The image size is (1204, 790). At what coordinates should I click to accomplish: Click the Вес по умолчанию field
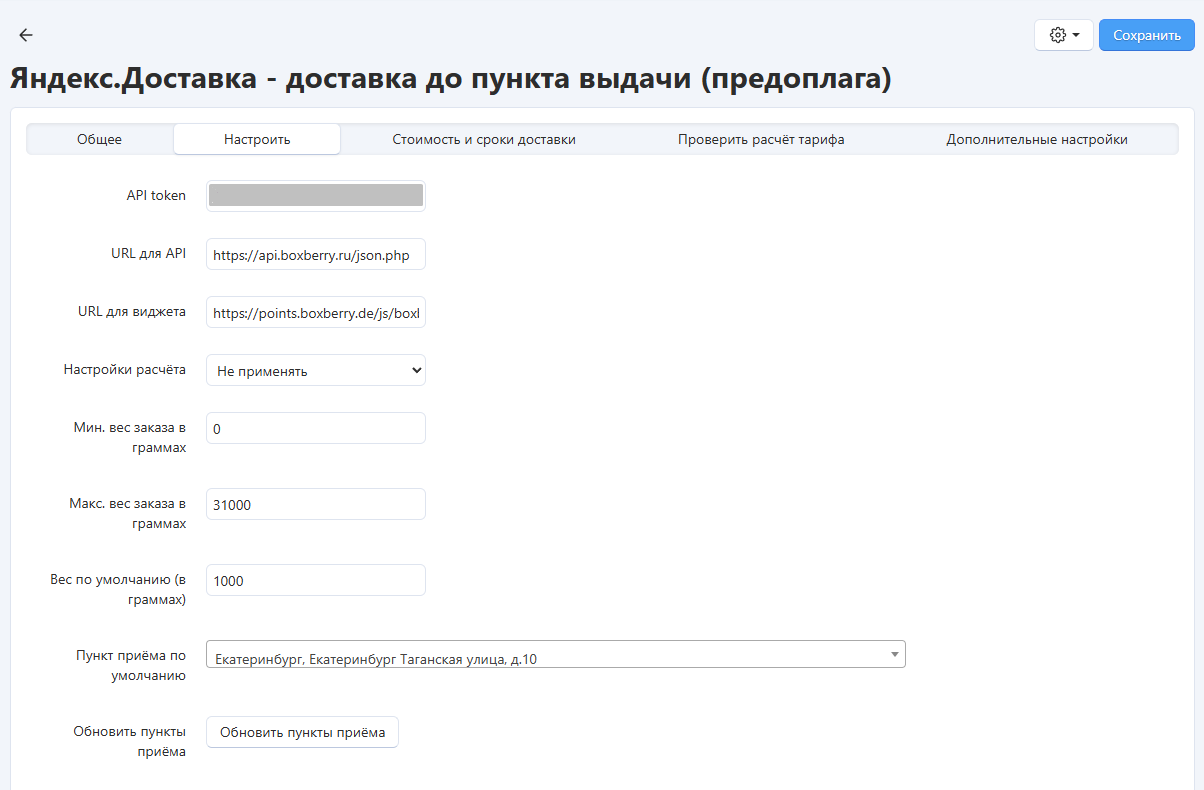click(316, 580)
